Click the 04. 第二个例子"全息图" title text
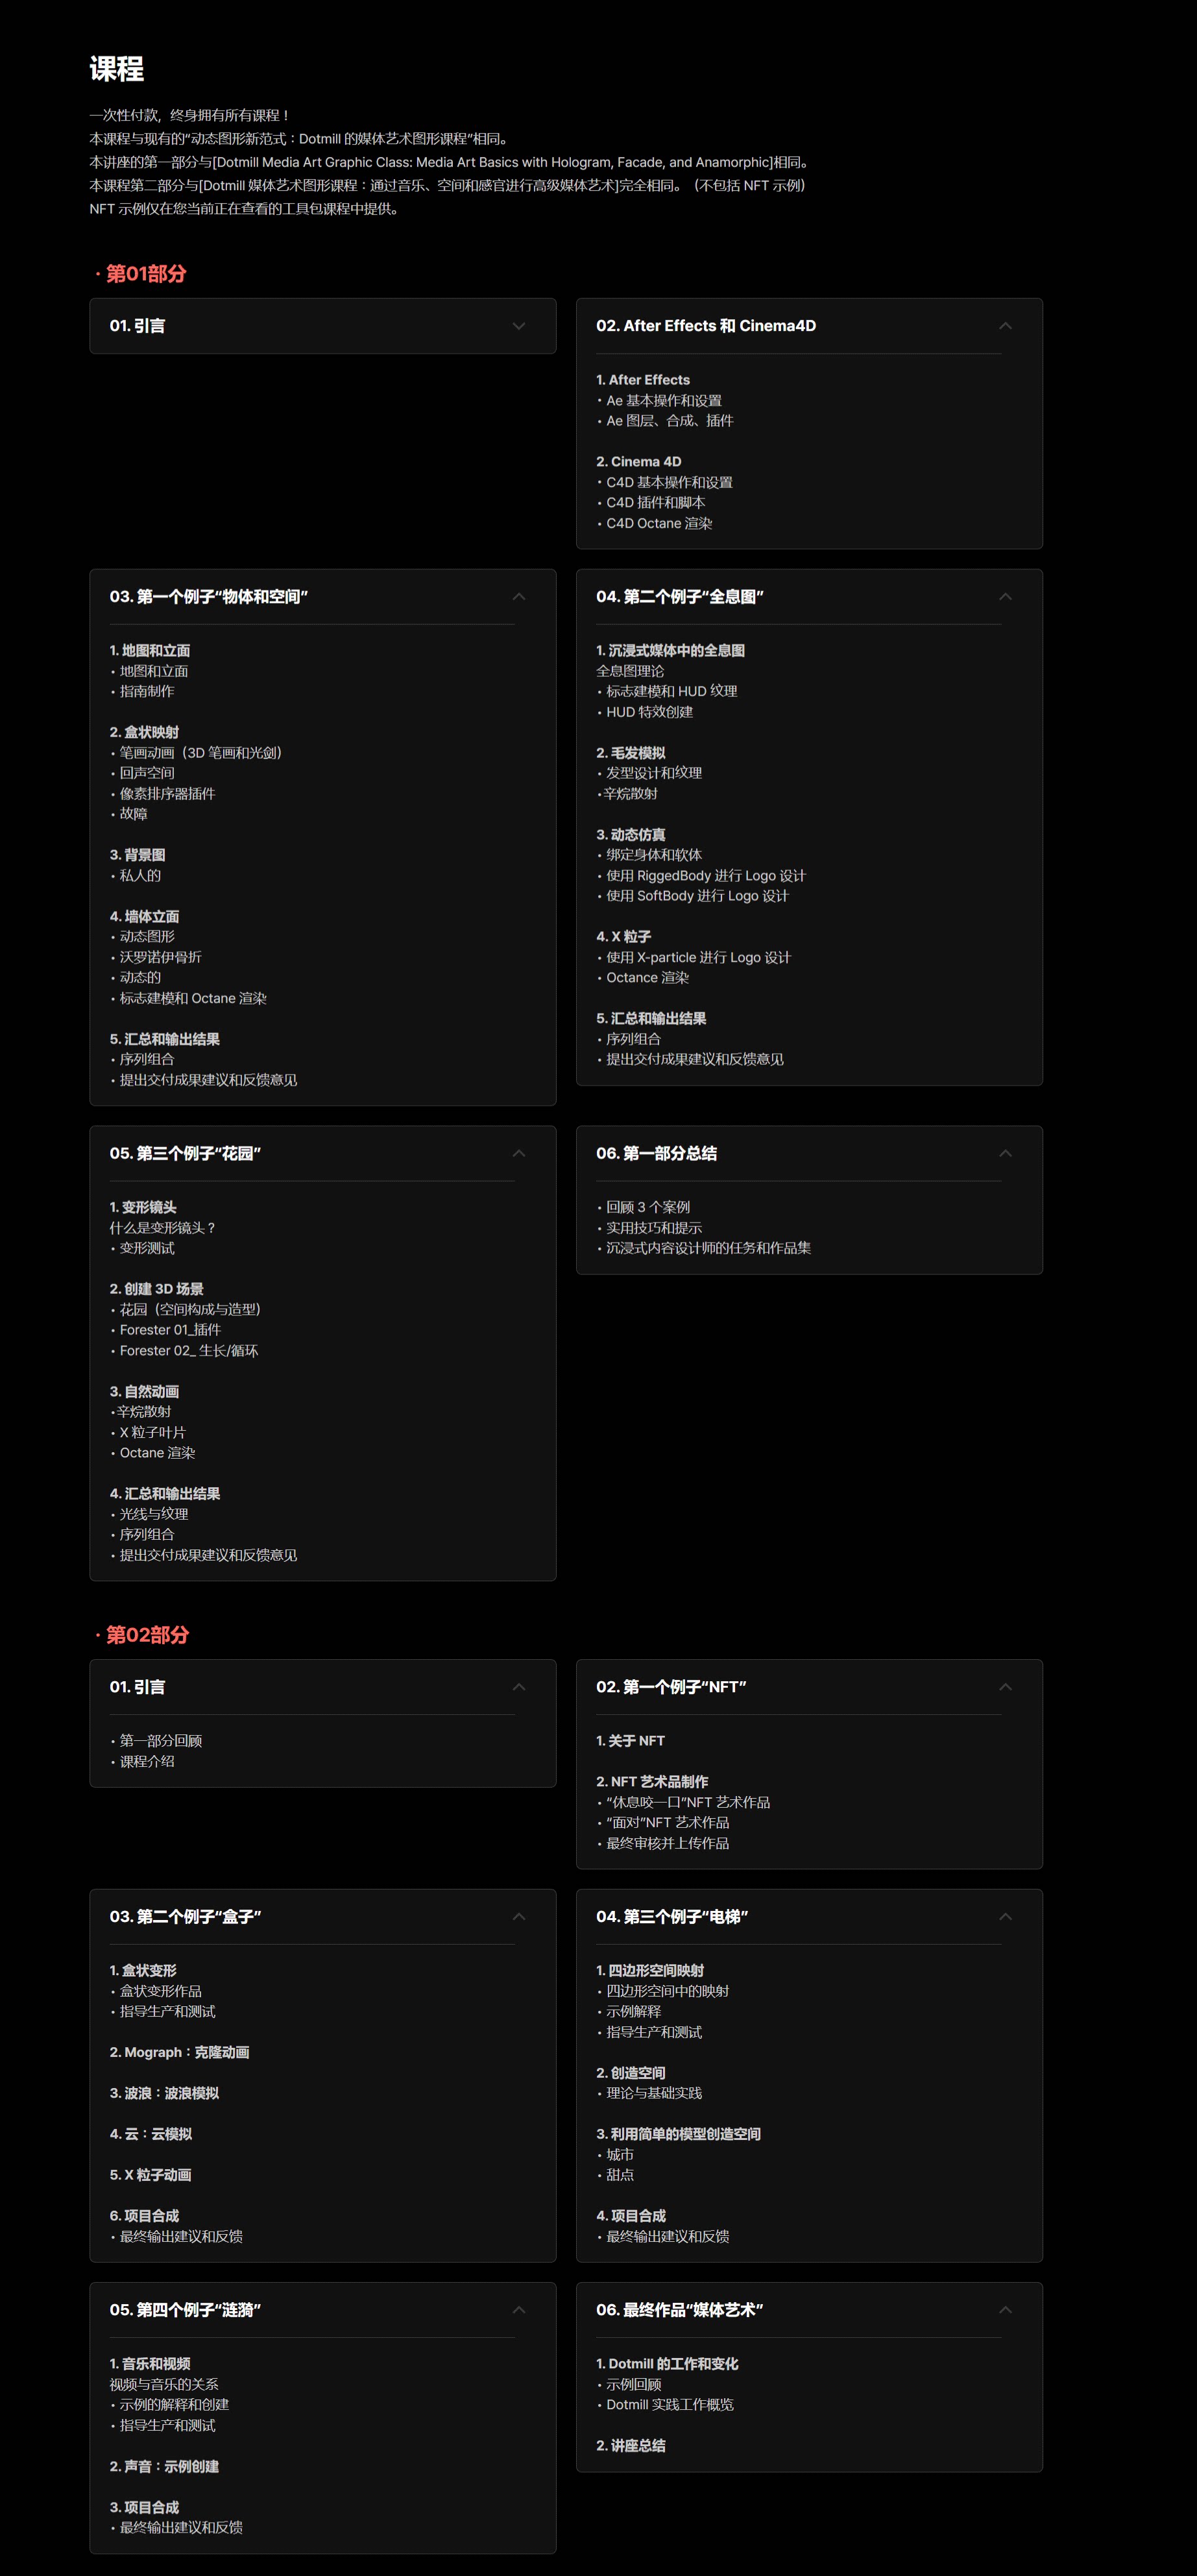 (680, 597)
